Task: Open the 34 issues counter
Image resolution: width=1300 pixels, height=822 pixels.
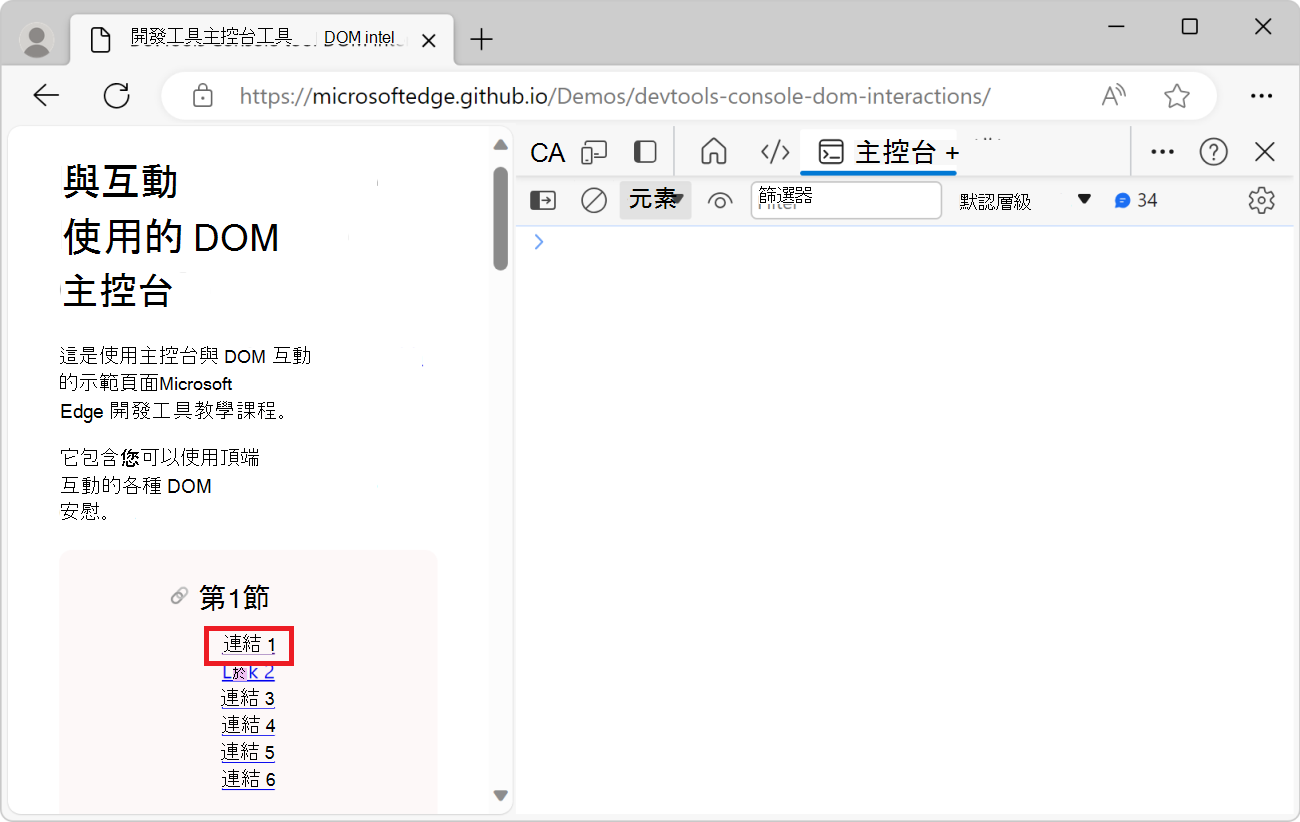Action: [1136, 201]
